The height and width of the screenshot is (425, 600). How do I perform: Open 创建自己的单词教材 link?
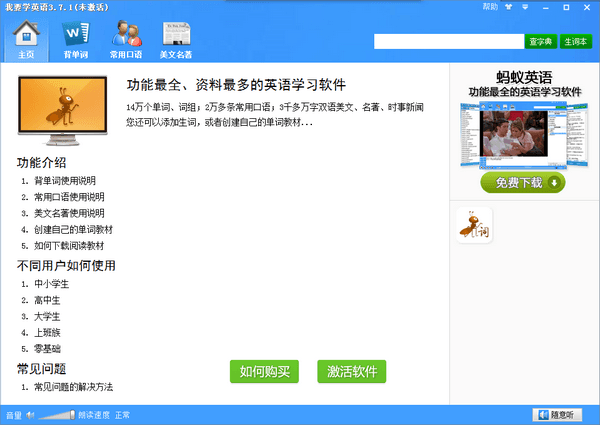tap(73, 230)
